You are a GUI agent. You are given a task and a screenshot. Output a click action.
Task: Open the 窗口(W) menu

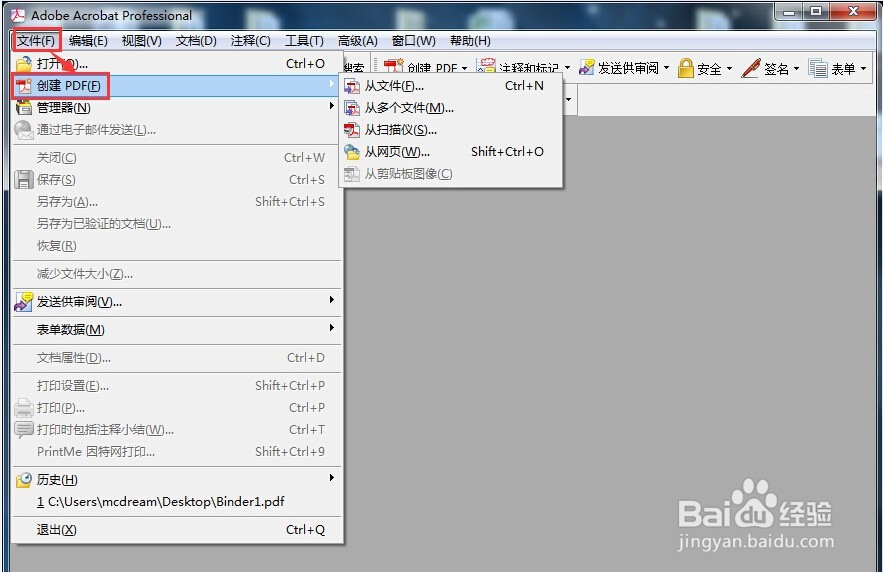413,41
